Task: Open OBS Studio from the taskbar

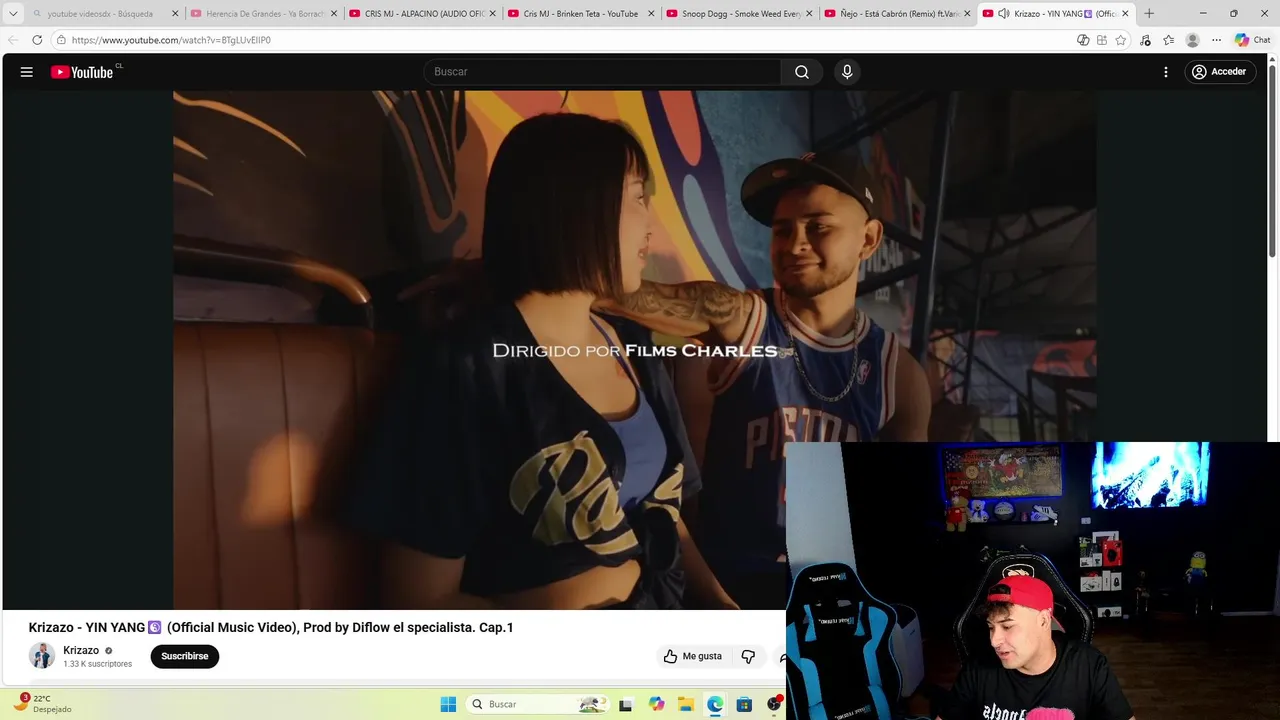Action: tap(773, 704)
